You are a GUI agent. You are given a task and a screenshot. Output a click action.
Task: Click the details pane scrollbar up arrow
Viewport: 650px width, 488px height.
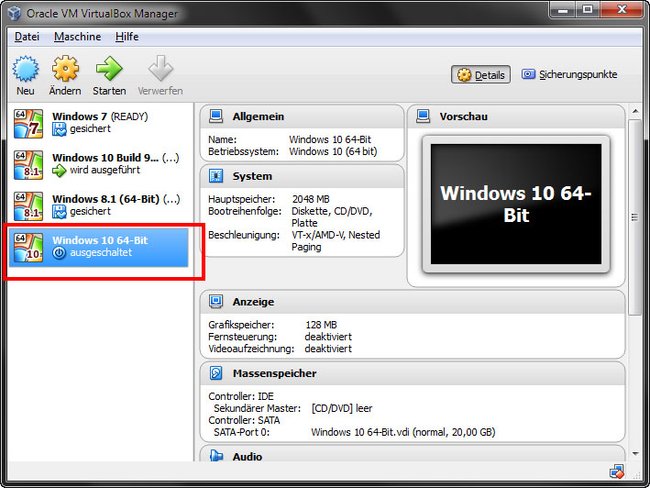coord(635,112)
